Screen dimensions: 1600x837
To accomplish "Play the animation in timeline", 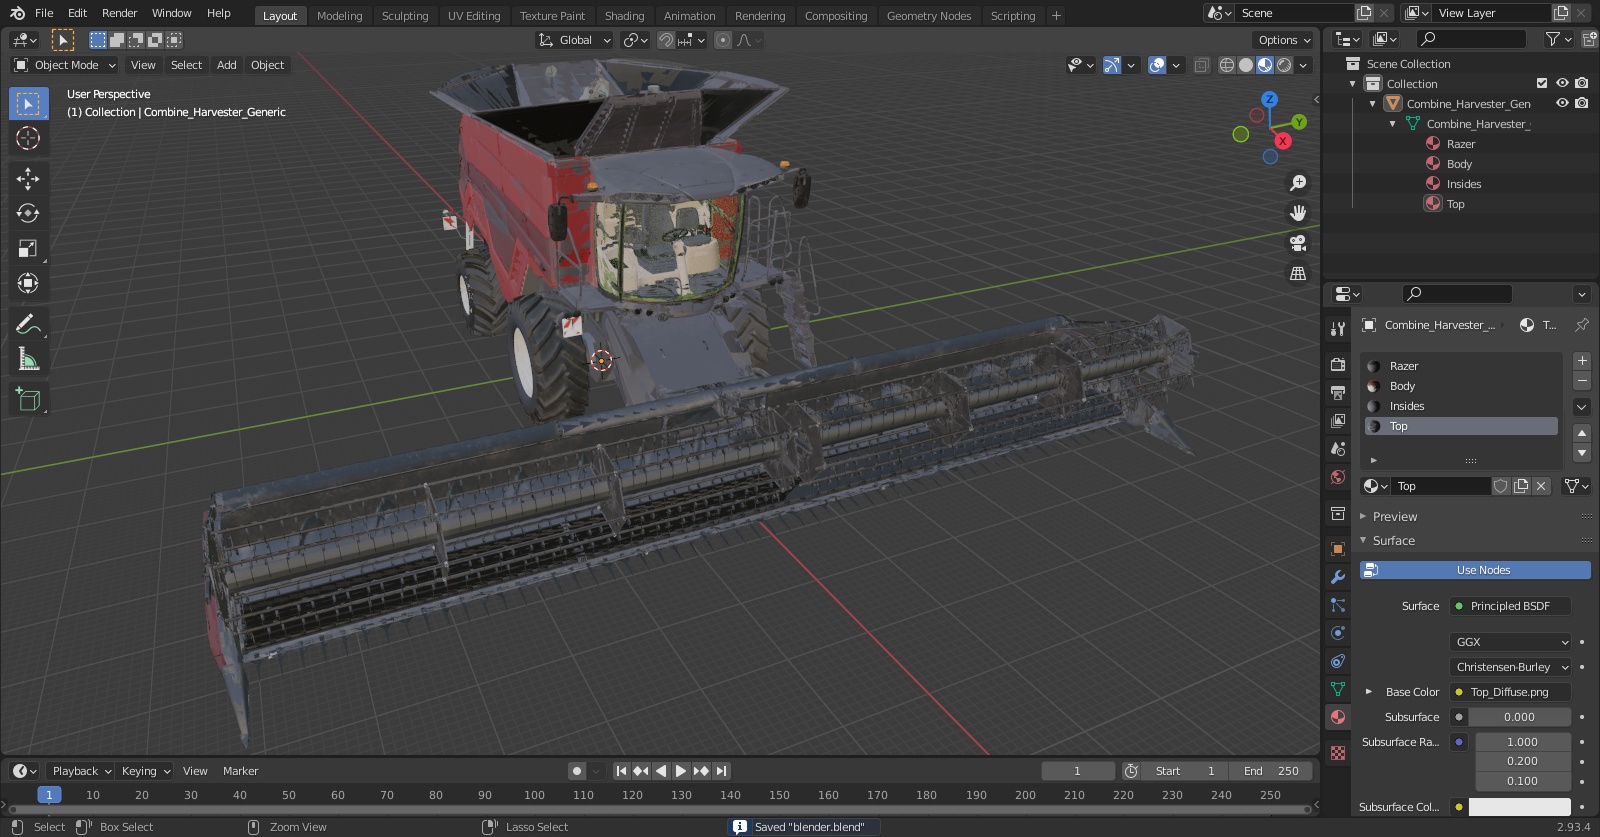I will point(680,771).
